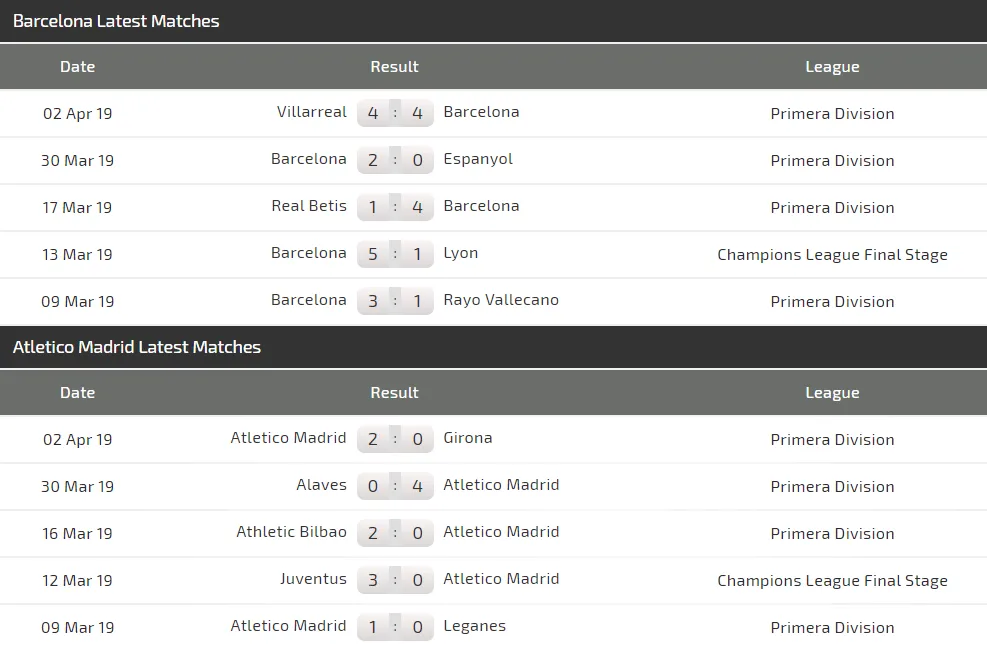Click the Alaves 0:4 Atletico score

[x=395, y=486]
